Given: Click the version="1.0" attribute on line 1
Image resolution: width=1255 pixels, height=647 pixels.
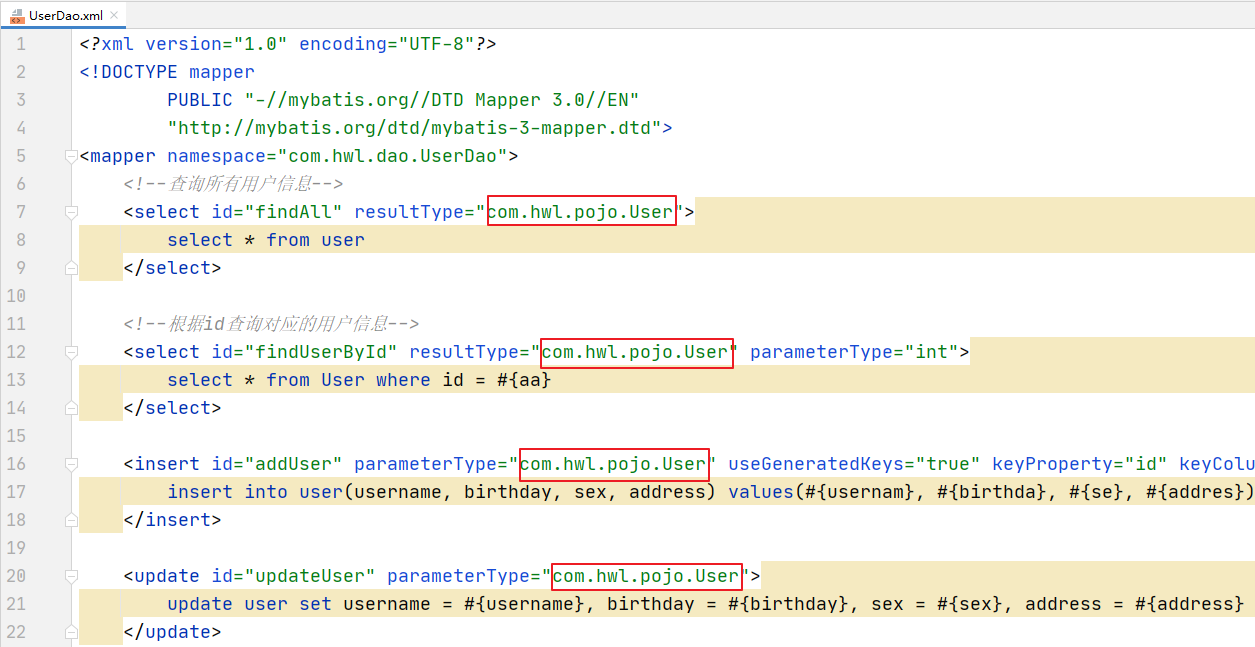Looking at the screenshot, I should [217, 44].
